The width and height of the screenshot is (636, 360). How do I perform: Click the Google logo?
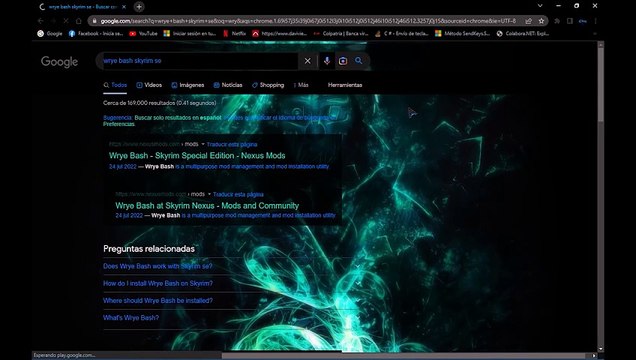[59, 62]
